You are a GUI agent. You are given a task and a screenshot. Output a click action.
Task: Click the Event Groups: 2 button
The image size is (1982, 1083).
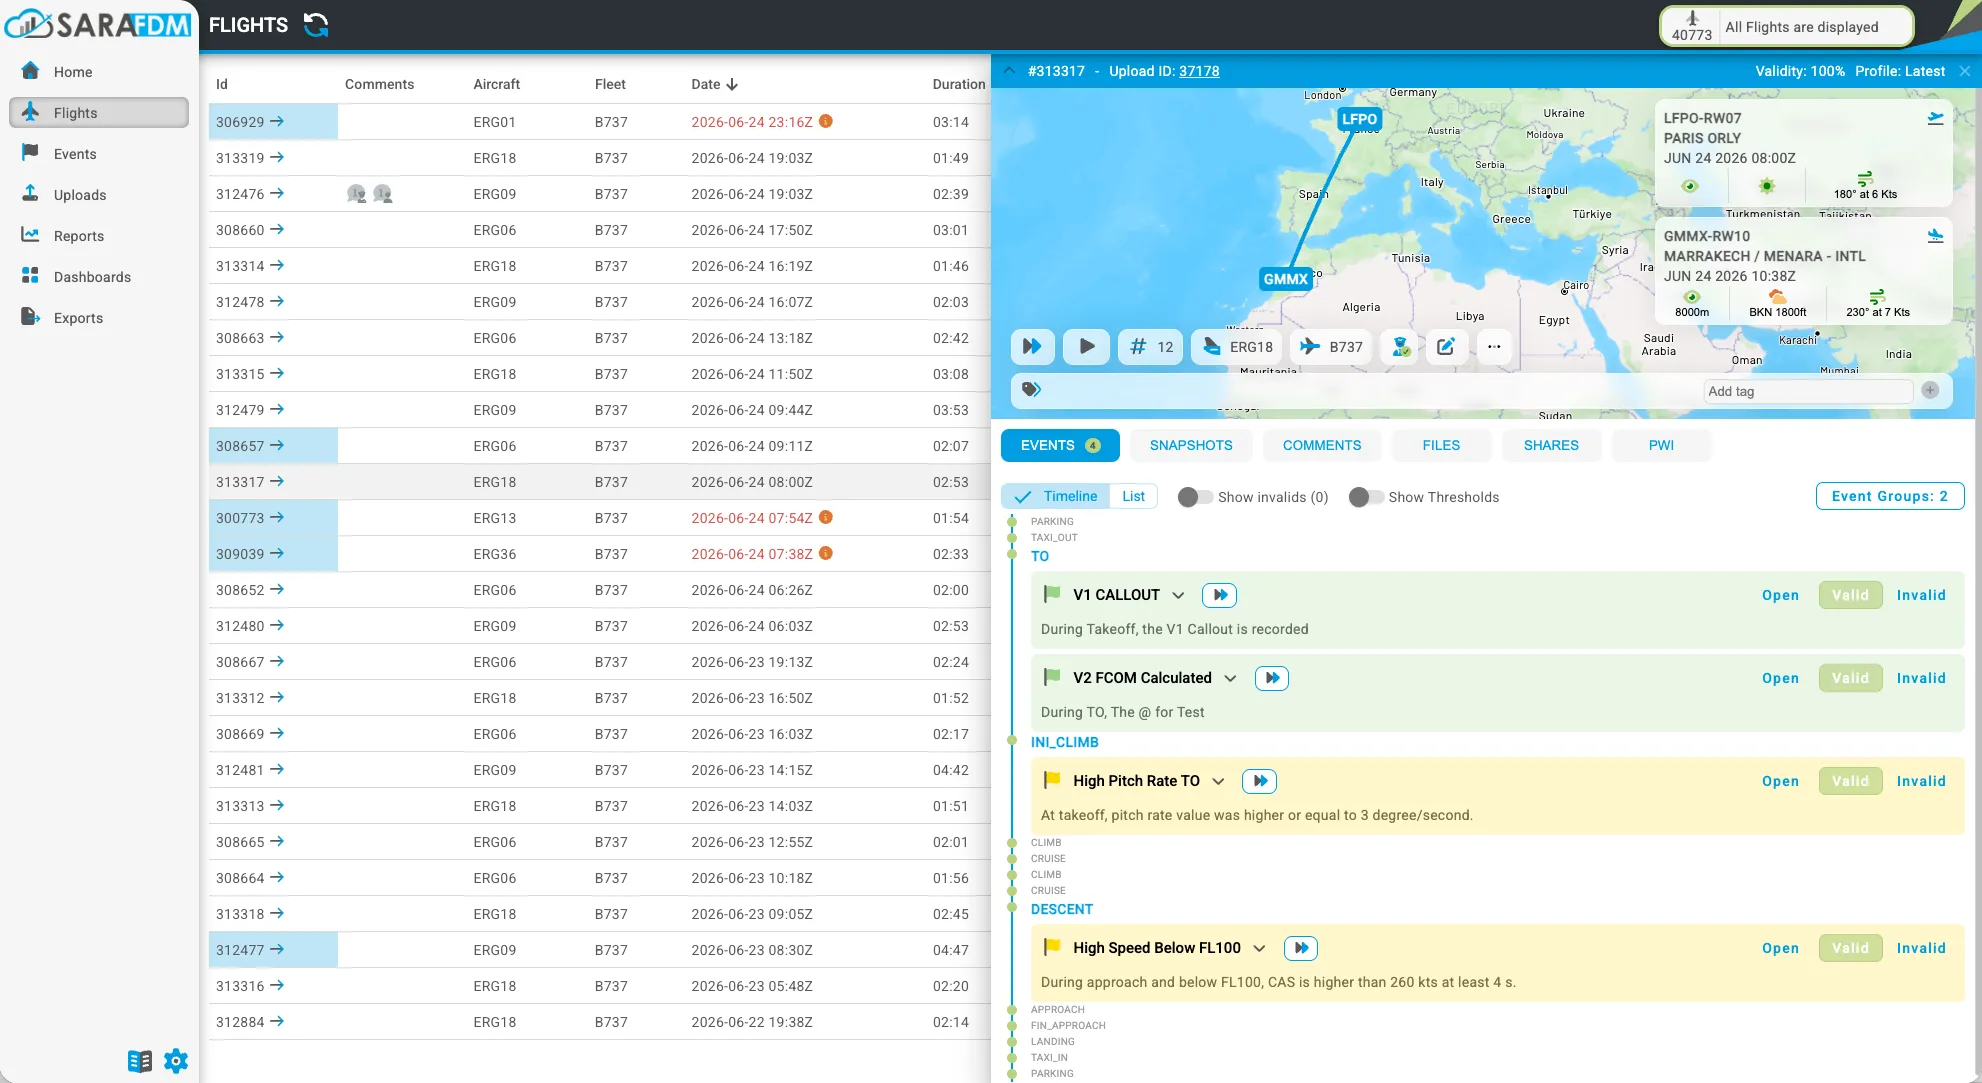pos(1889,496)
